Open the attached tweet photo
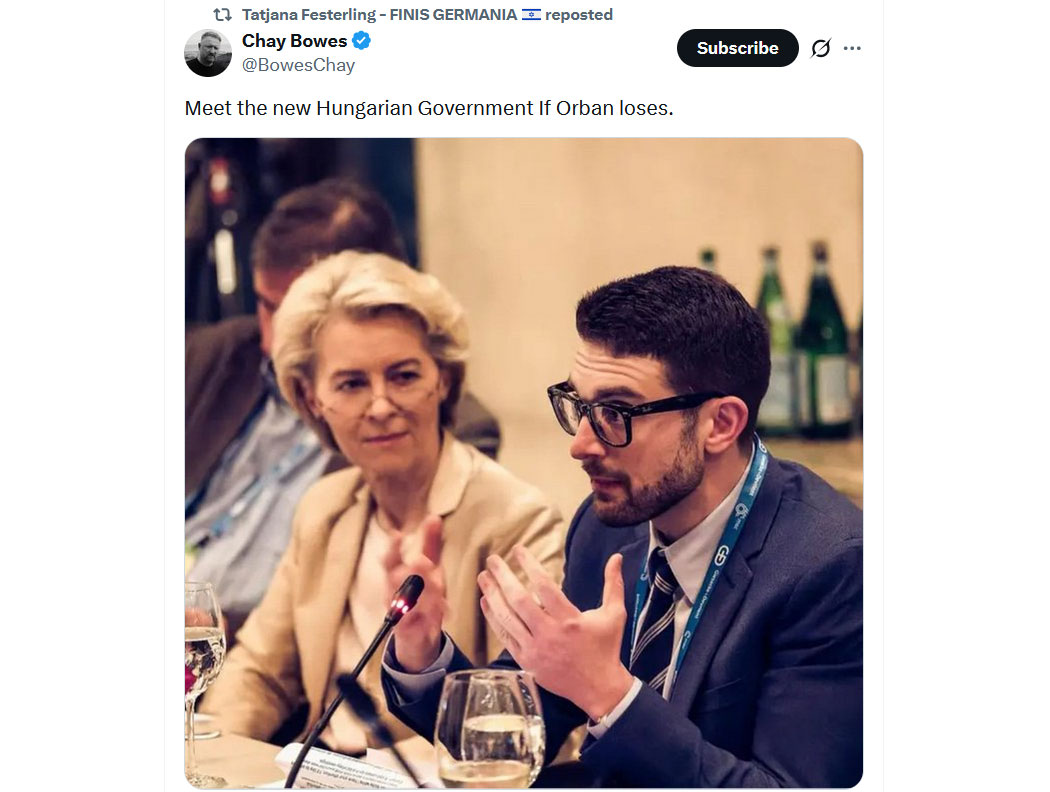 (x=523, y=462)
